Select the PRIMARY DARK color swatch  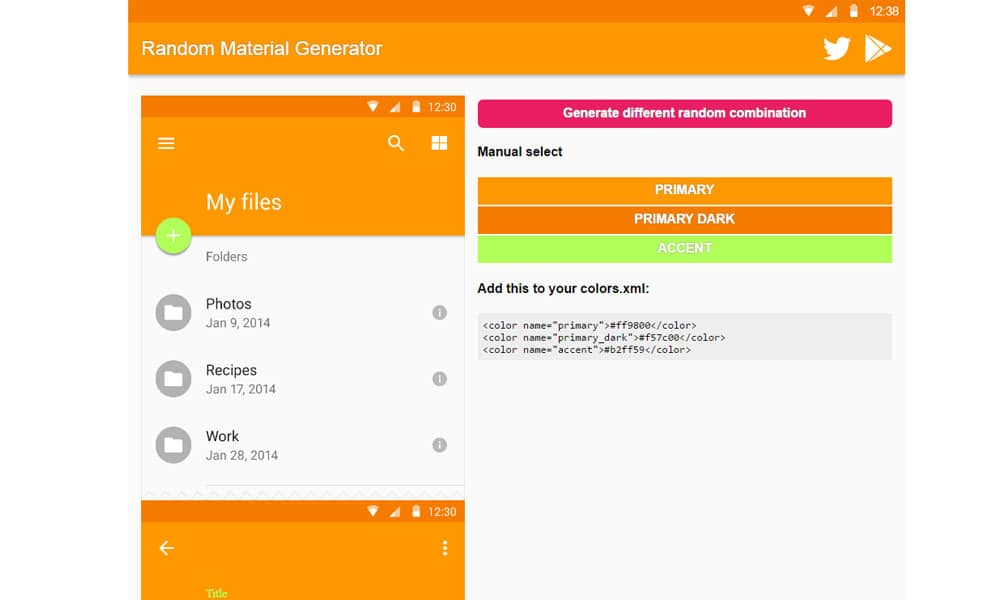[x=685, y=219]
